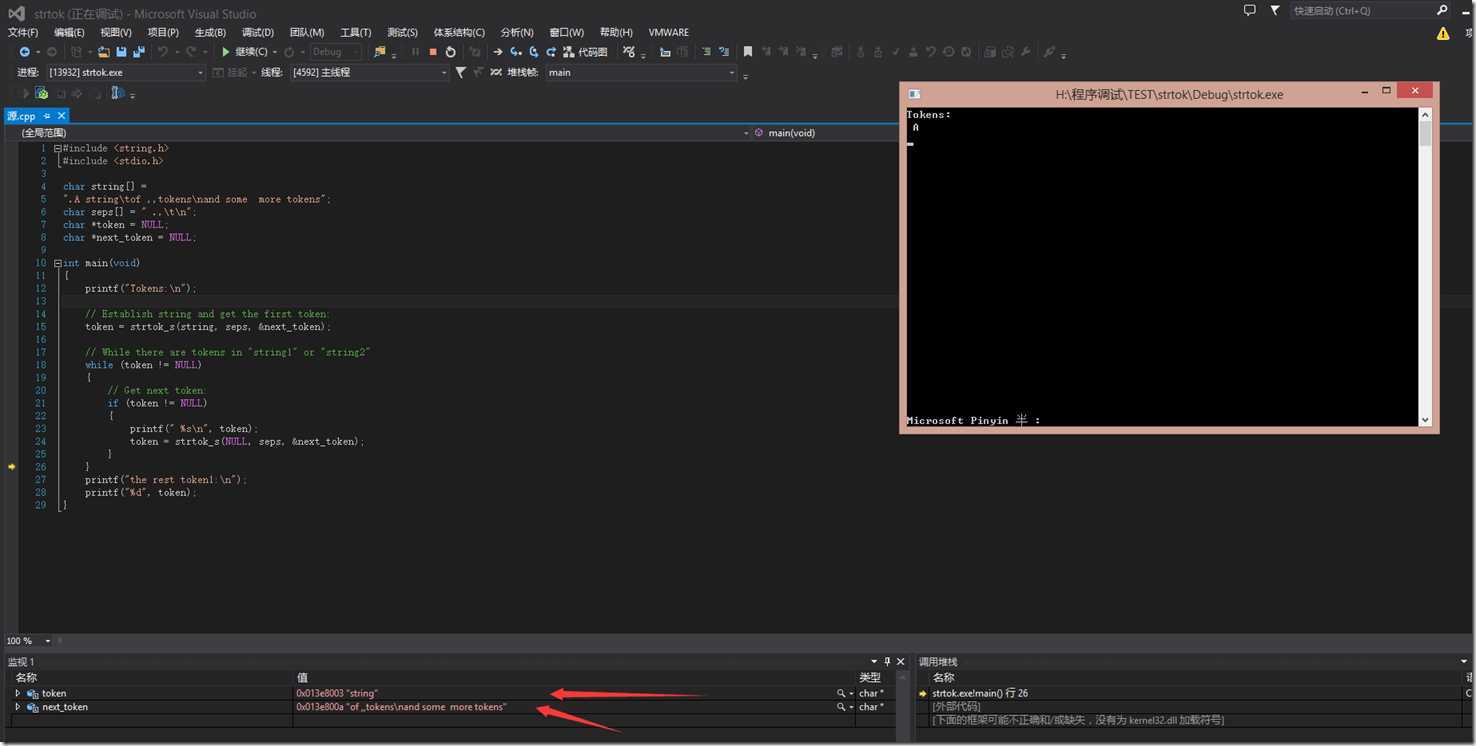Open the process dropdown showing strtok.exe
The image size is (1476, 746).
click(x=125, y=72)
